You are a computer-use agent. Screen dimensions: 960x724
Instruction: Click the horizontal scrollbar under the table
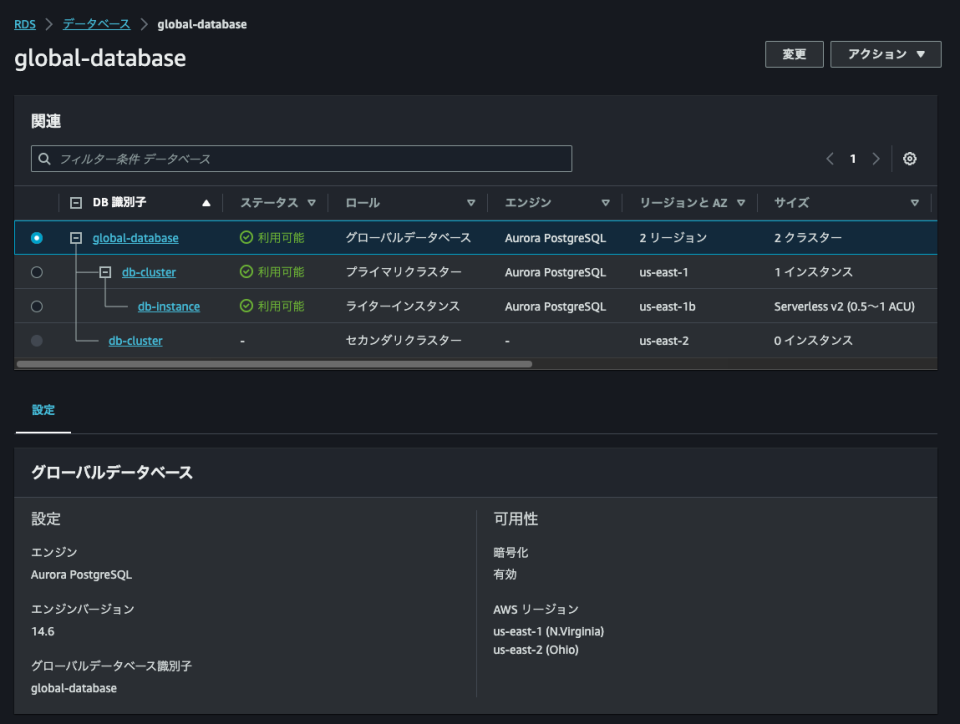pyautogui.click(x=274, y=364)
